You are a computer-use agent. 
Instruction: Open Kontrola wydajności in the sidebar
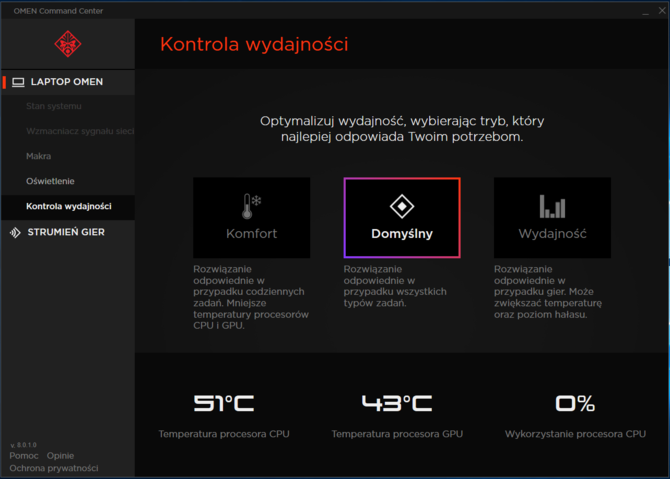click(68, 206)
